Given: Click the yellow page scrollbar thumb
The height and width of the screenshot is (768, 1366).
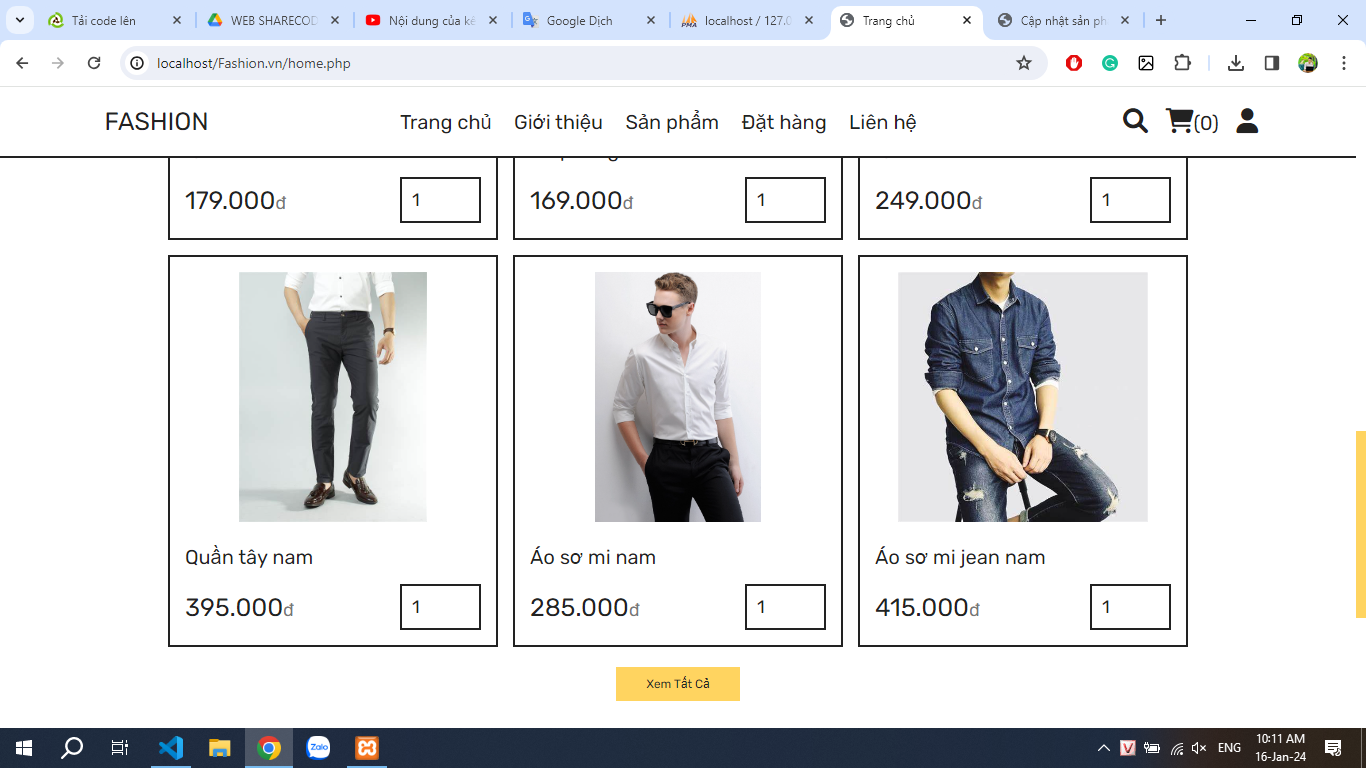Looking at the screenshot, I should 1360,524.
